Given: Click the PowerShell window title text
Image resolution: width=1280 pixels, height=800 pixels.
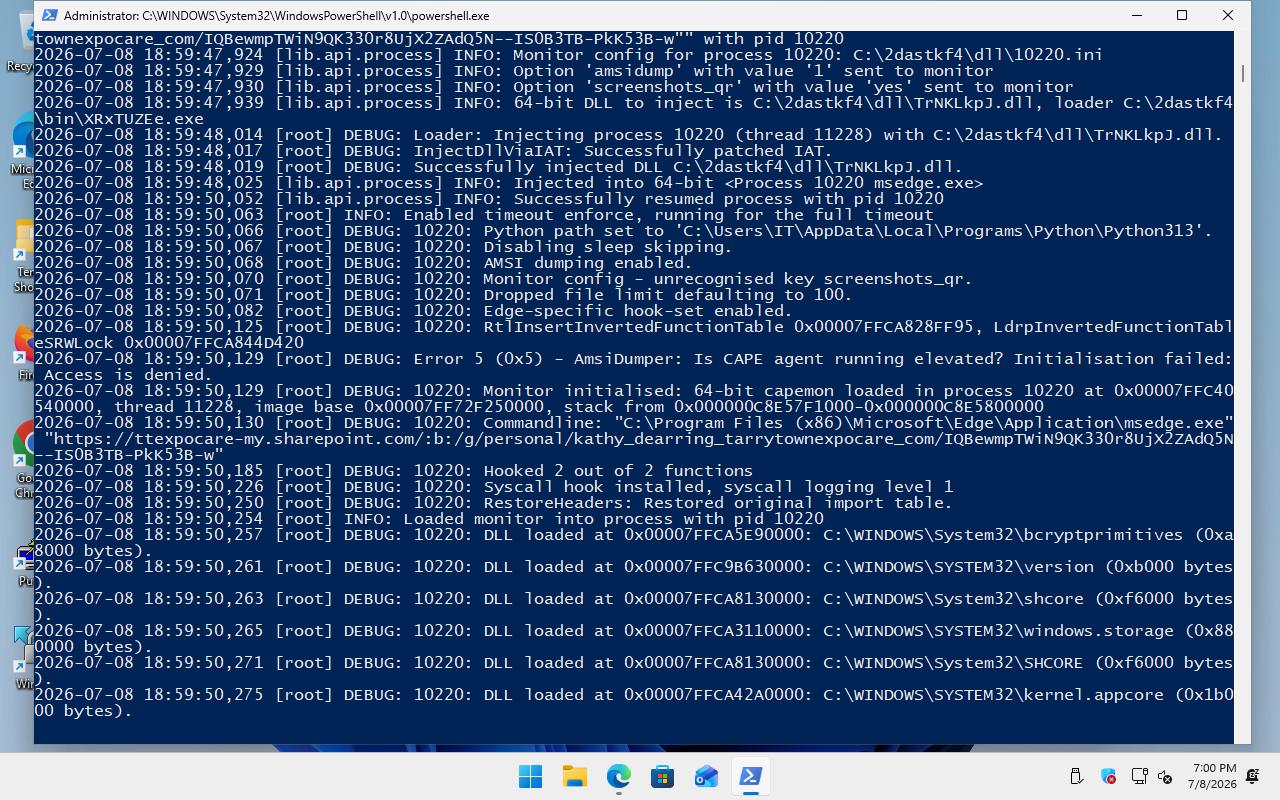Looking at the screenshot, I should (x=277, y=16).
